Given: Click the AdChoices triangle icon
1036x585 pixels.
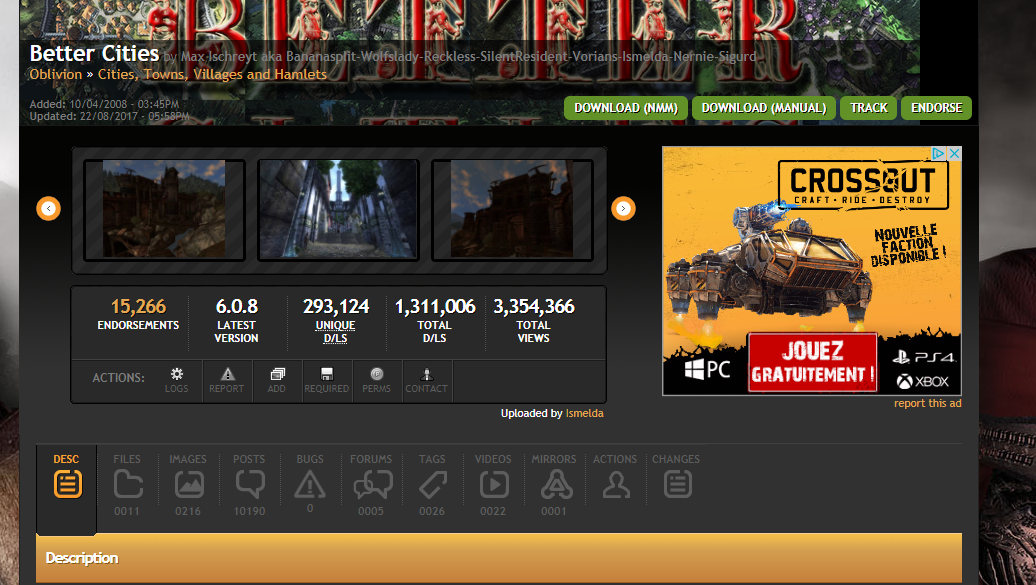Looking at the screenshot, I should [x=939, y=153].
